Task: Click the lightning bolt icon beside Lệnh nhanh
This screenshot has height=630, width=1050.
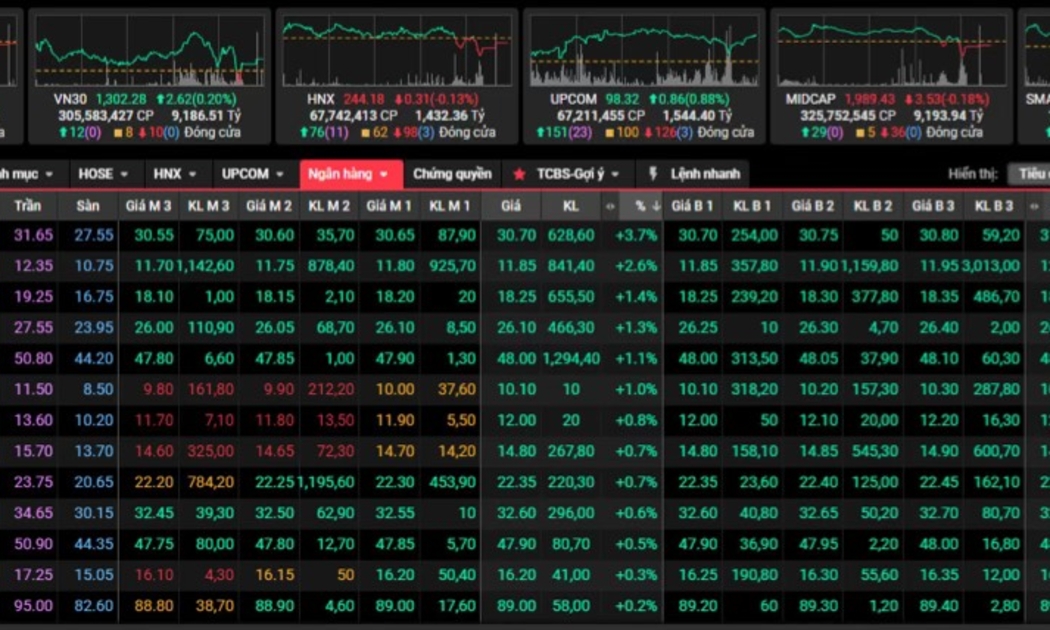Action: [x=653, y=174]
